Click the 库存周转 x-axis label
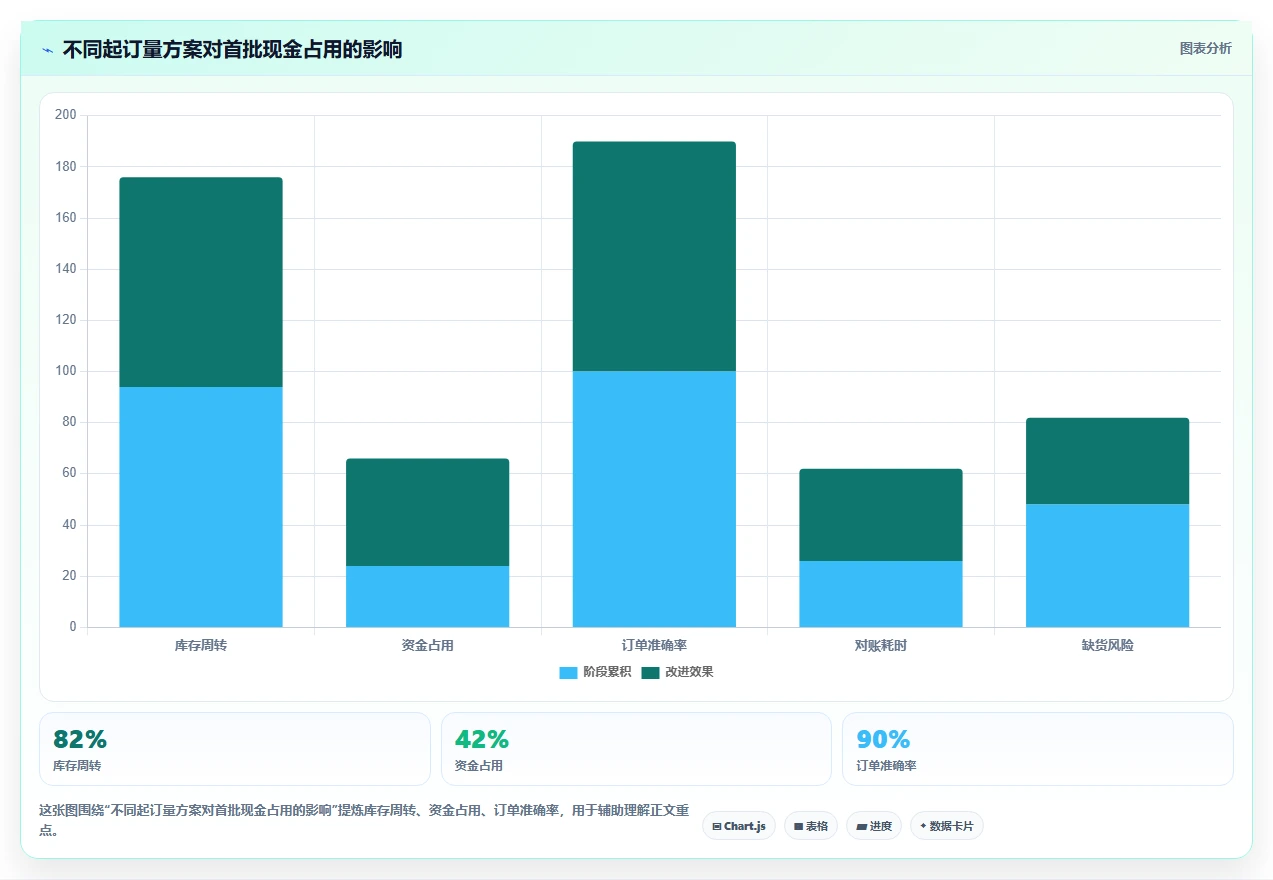 (x=201, y=646)
